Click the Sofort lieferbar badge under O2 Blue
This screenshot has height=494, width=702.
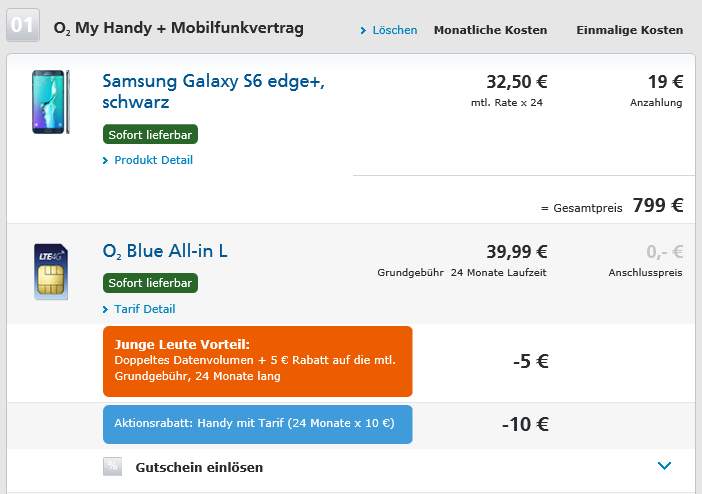[x=150, y=283]
